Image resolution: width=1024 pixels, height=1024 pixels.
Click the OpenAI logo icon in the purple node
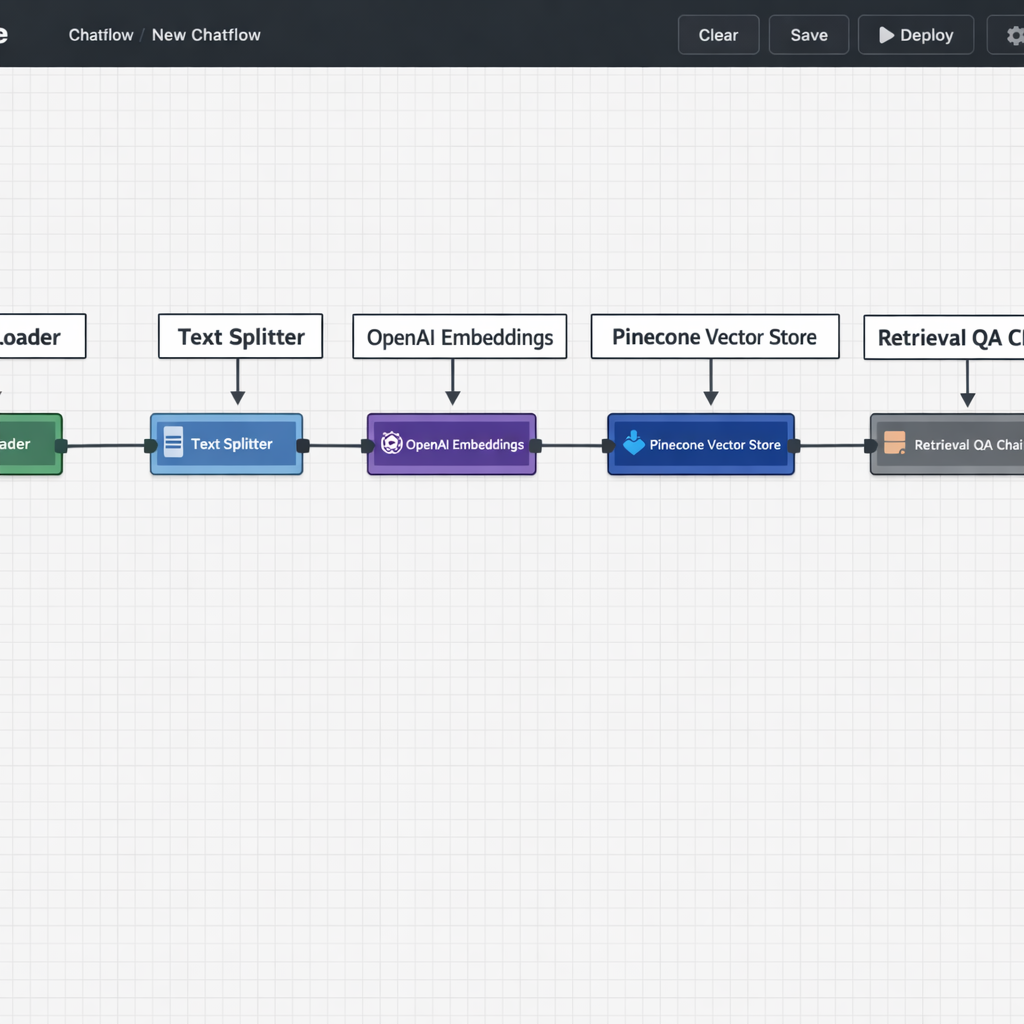[391, 444]
